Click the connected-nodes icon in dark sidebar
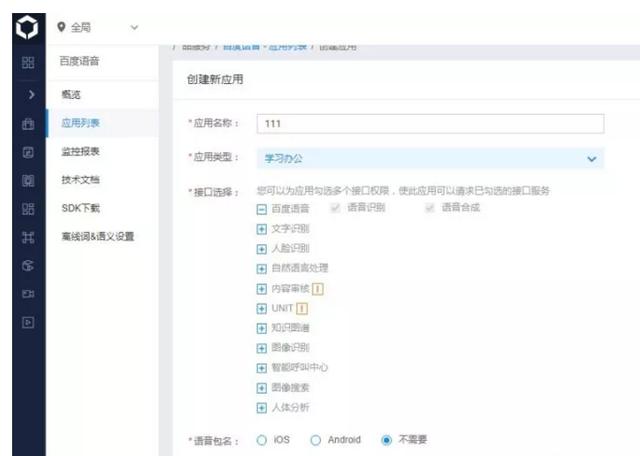Image resolution: width=640 pixels, height=456 pixels. [28, 237]
